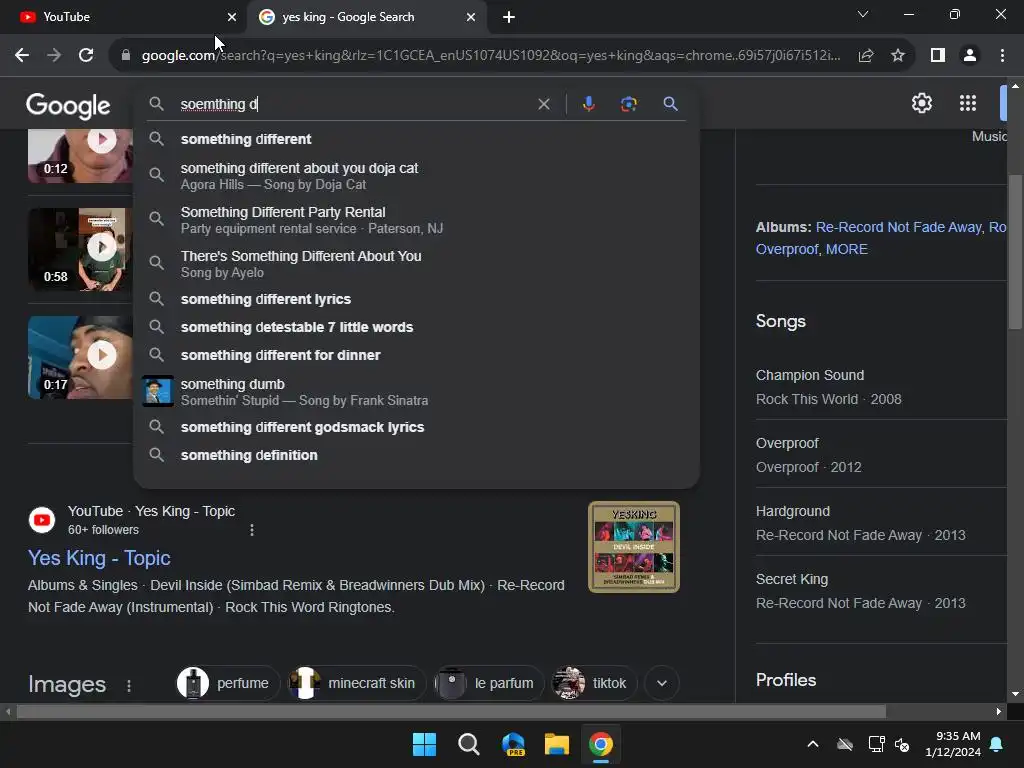Open clock and date in taskbar
This screenshot has height=768, width=1024.
(x=953, y=744)
